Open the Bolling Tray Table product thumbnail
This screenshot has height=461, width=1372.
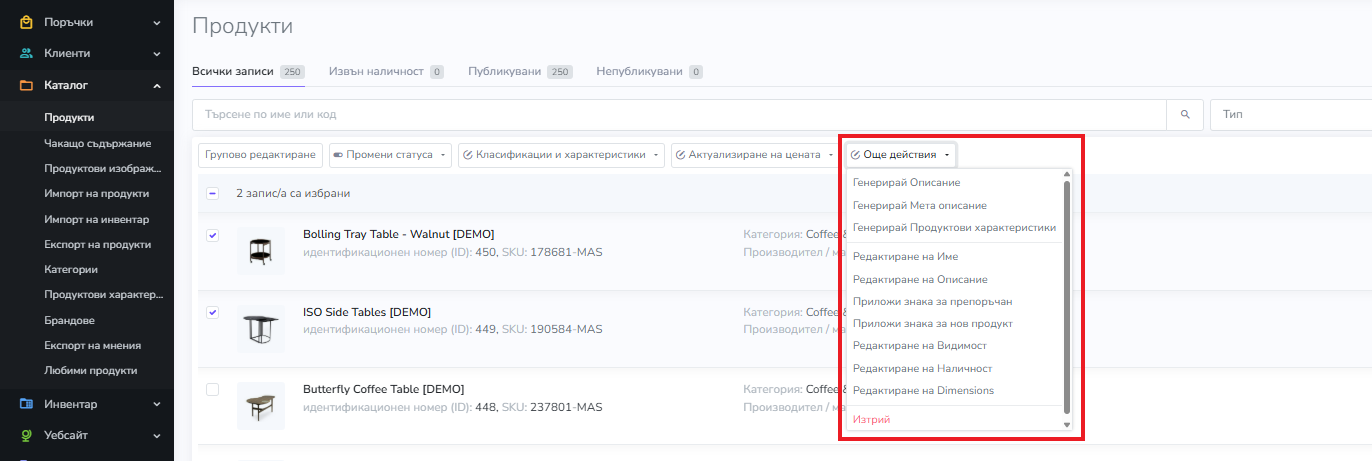(x=260, y=251)
